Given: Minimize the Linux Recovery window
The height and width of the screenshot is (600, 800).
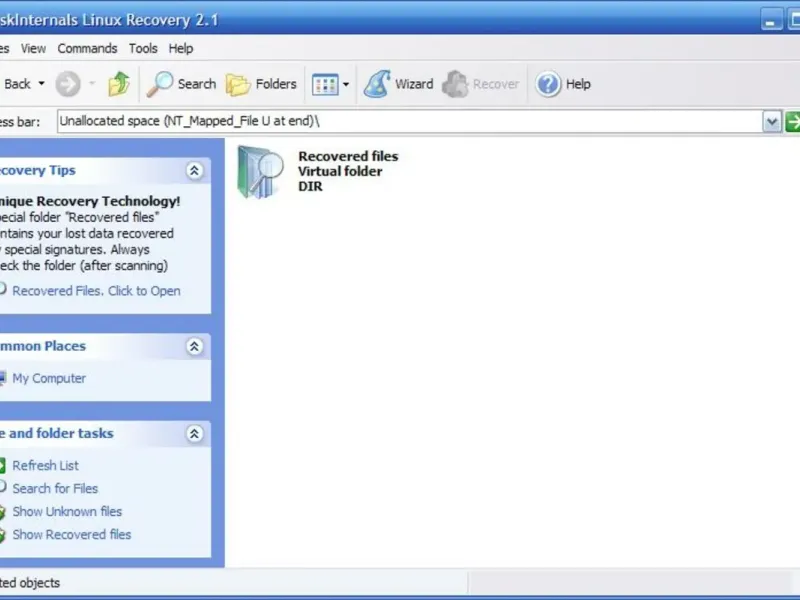Looking at the screenshot, I should (771, 20).
